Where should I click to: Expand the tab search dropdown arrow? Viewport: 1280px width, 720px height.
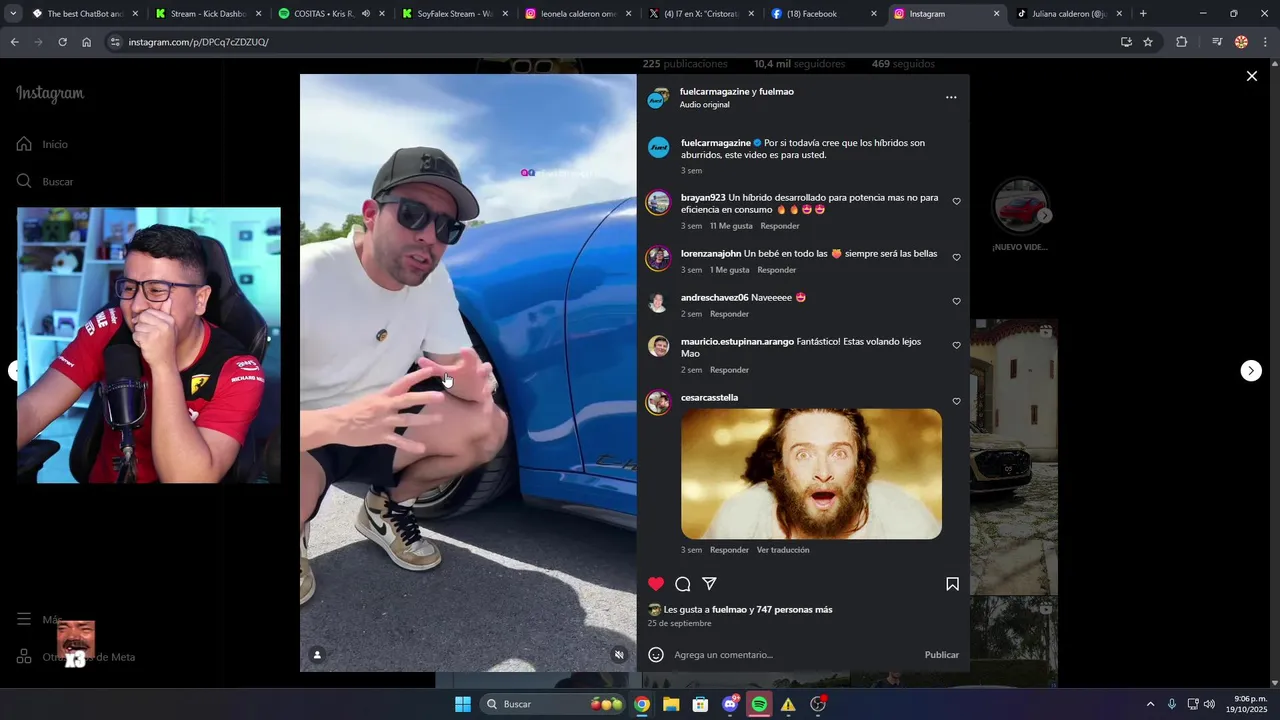click(x=13, y=14)
